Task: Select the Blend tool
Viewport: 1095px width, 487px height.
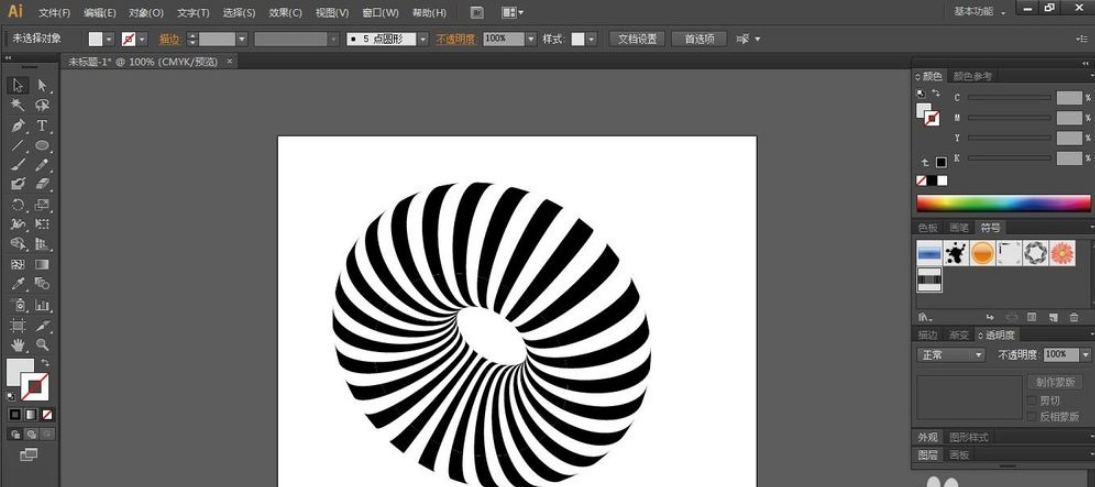Action: coord(43,284)
